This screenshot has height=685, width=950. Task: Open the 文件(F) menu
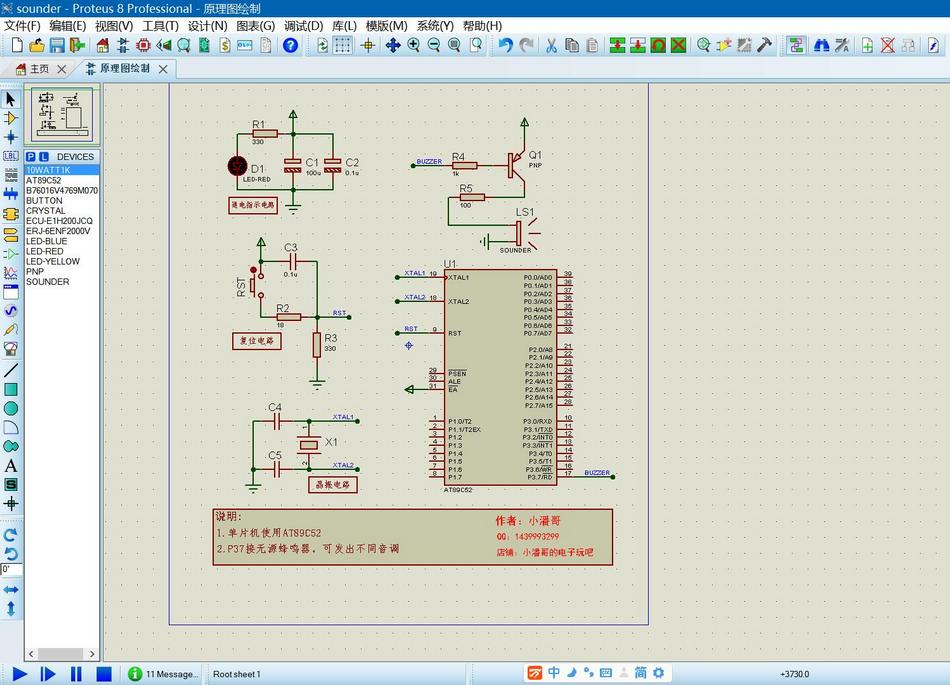[x=22, y=25]
